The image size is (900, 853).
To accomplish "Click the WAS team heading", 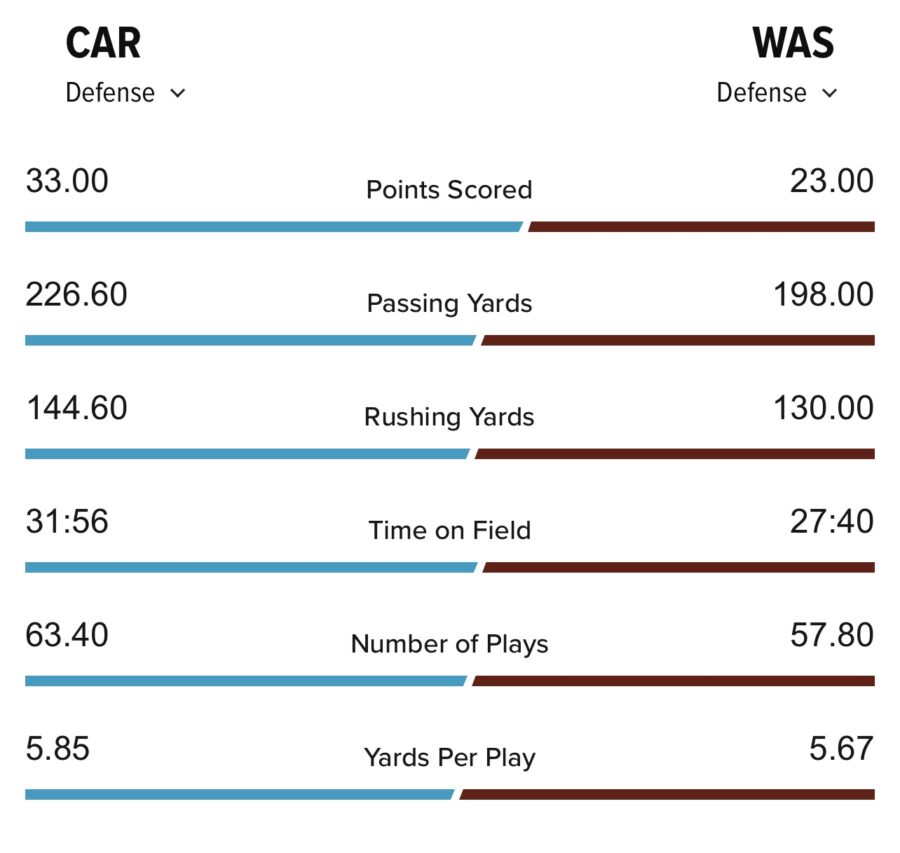I will [x=793, y=44].
